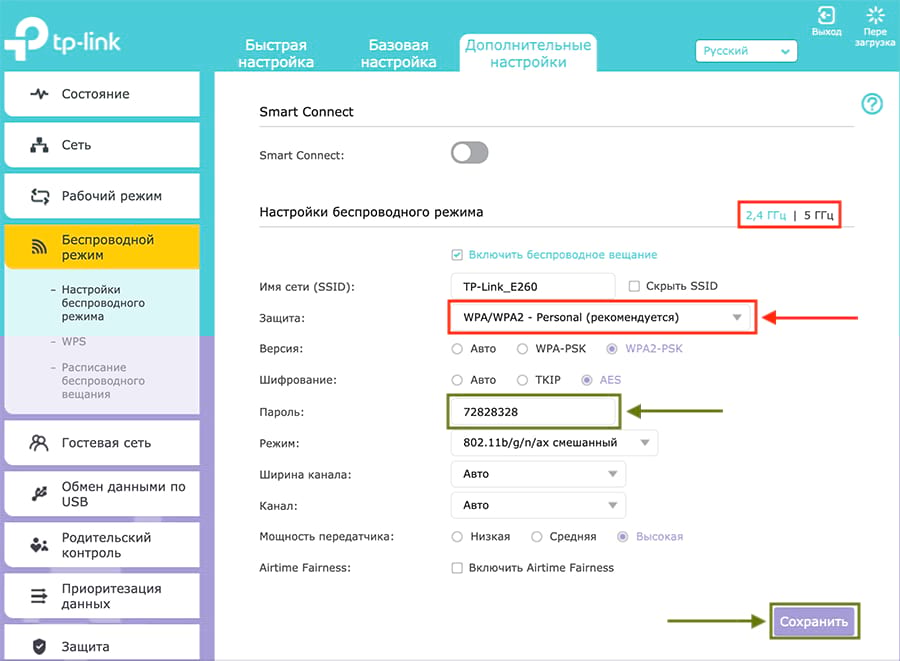The width and height of the screenshot is (900, 661).
Task: Select AES encryption radio
Action: coord(587,380)
